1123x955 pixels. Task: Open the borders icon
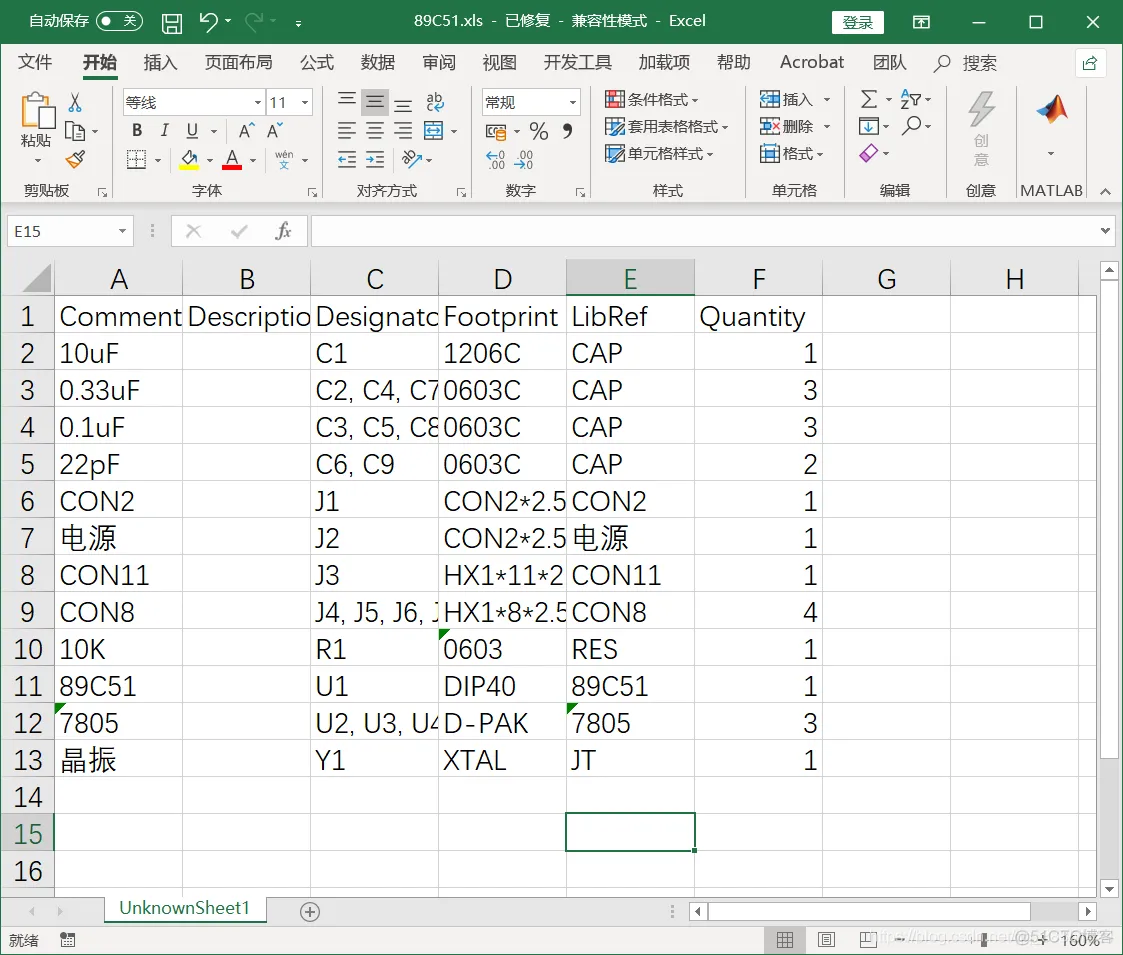click(x=136, y=159)
